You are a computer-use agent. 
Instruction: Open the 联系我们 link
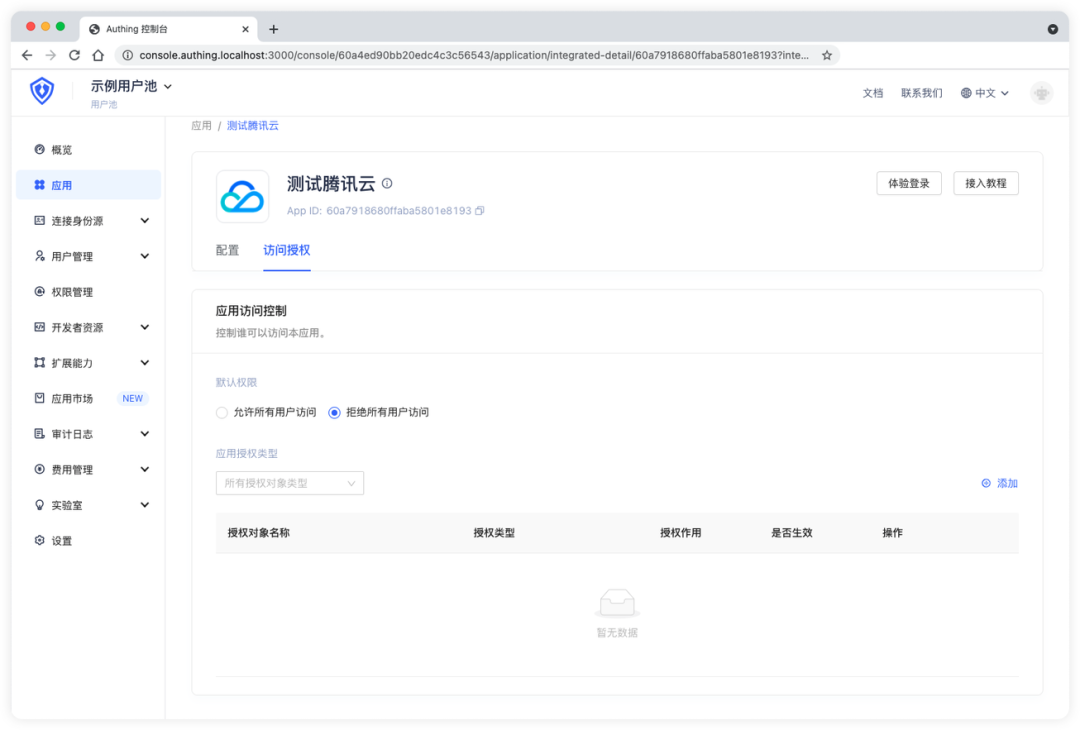coord(922,93)
